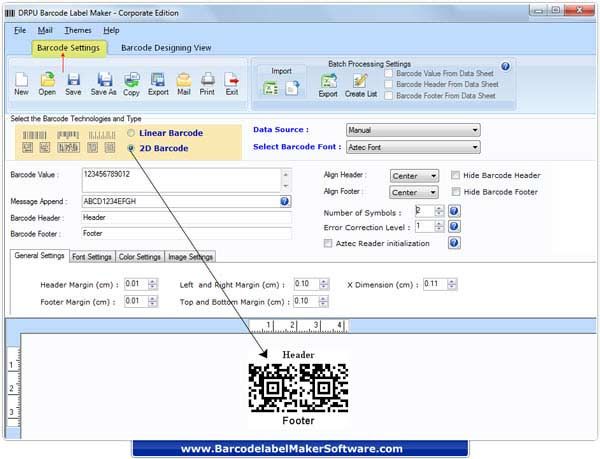Print the barcode with the Print icon
This screenshot has height=459, width=600.
pyautogui.click(x=207, y=81)
